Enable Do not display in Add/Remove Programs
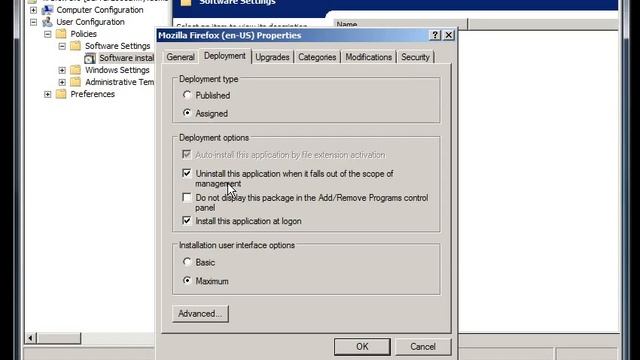640x360 pixels. 187,198
